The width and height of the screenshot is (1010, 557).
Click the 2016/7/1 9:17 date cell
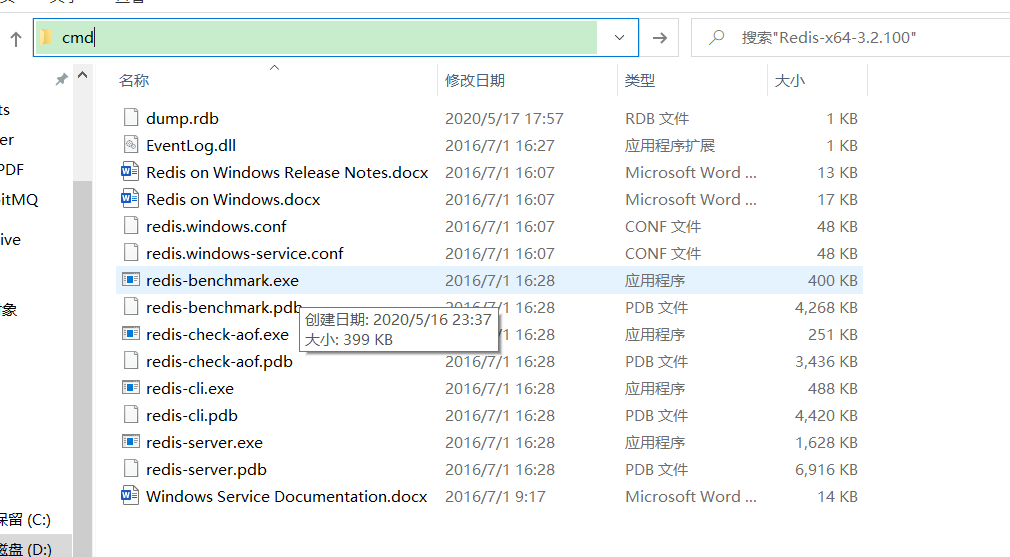point(495,497)
